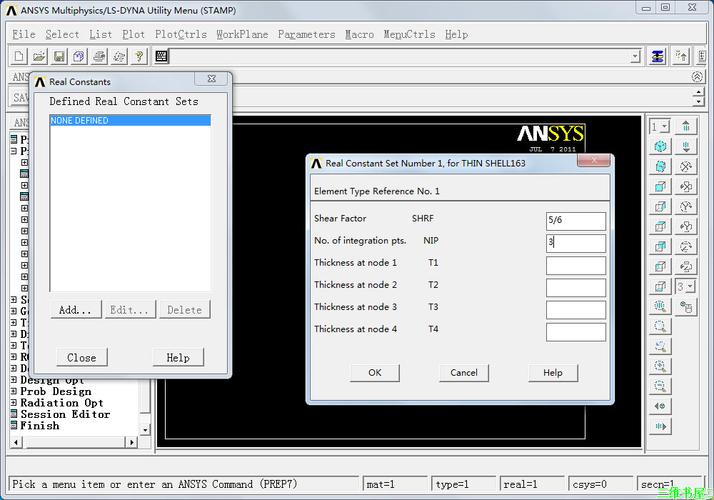Click the Open file folder icon

click(39, 57)
